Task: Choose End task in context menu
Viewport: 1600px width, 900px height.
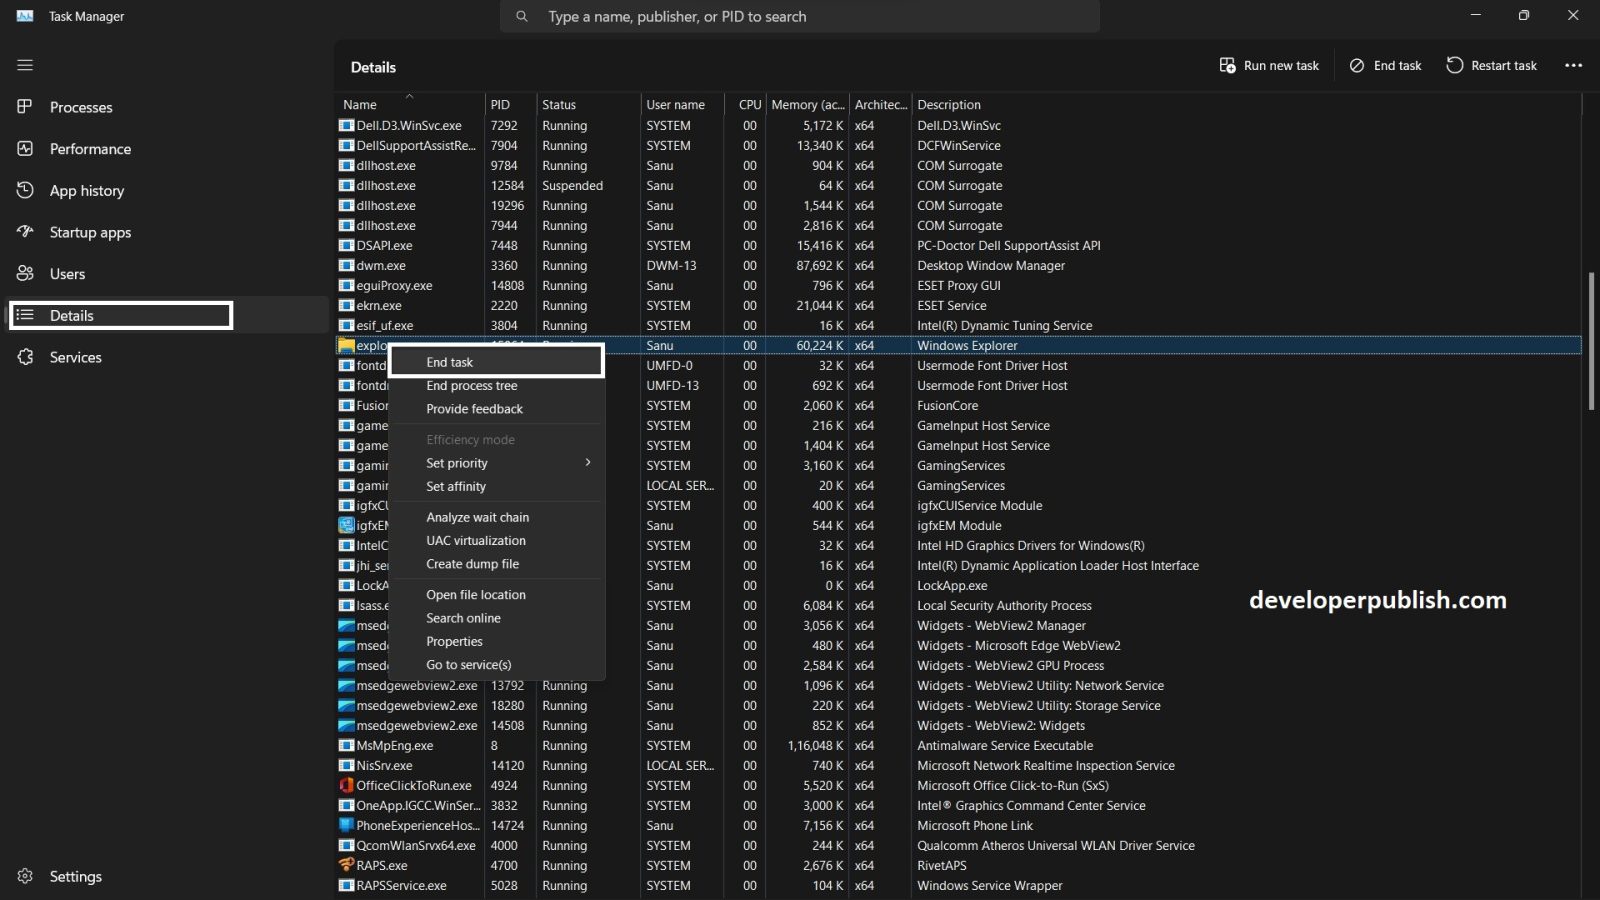Action: coord(450,362)
